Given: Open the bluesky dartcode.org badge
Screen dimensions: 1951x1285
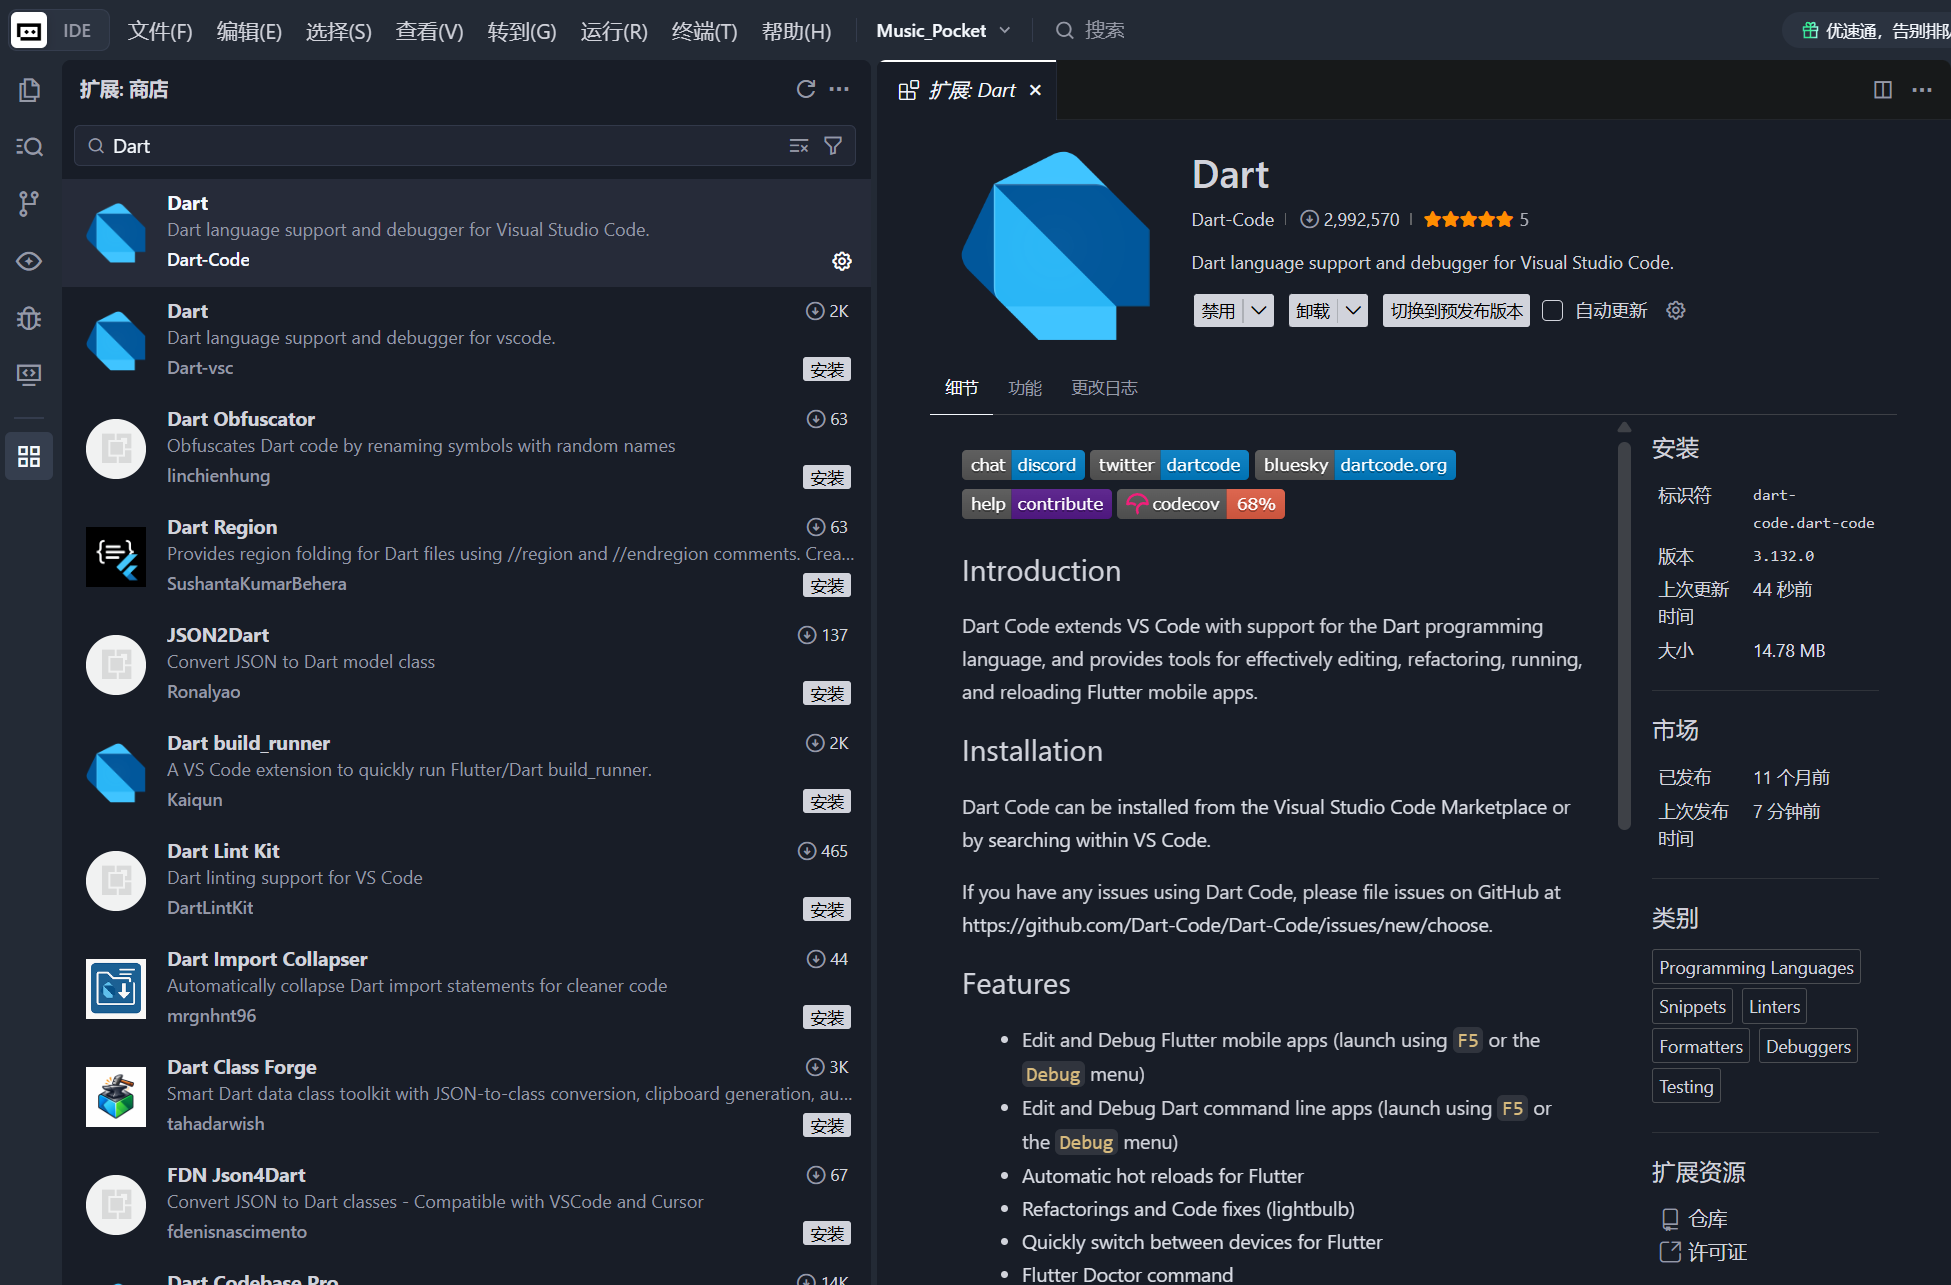Looking at the screenshot, I should pyautogui.click(x=1355, y=465).
